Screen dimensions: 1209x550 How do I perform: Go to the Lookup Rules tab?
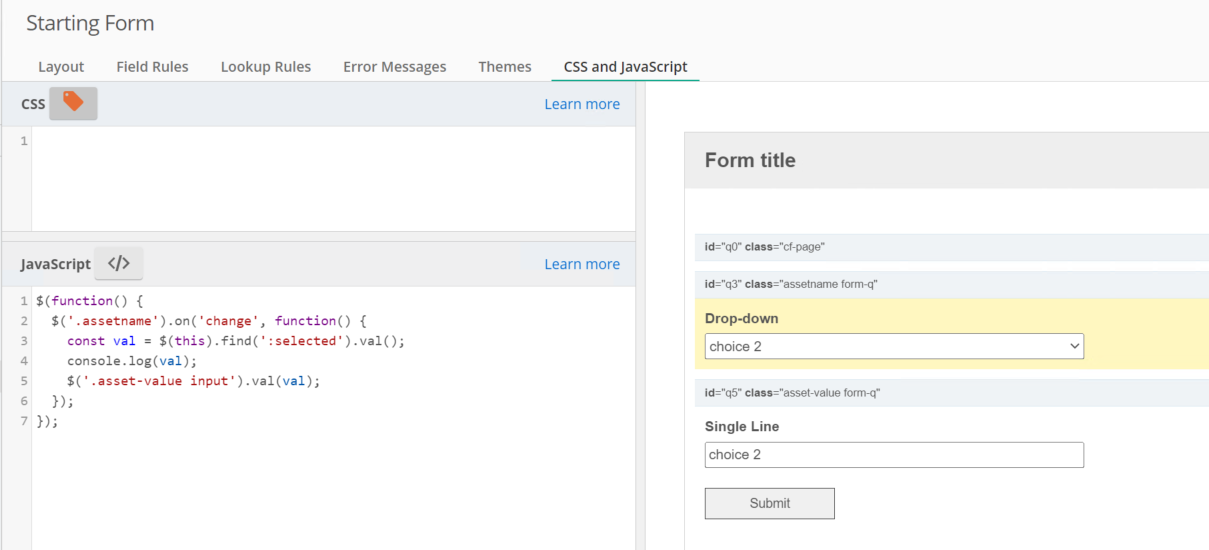point(266,67)
